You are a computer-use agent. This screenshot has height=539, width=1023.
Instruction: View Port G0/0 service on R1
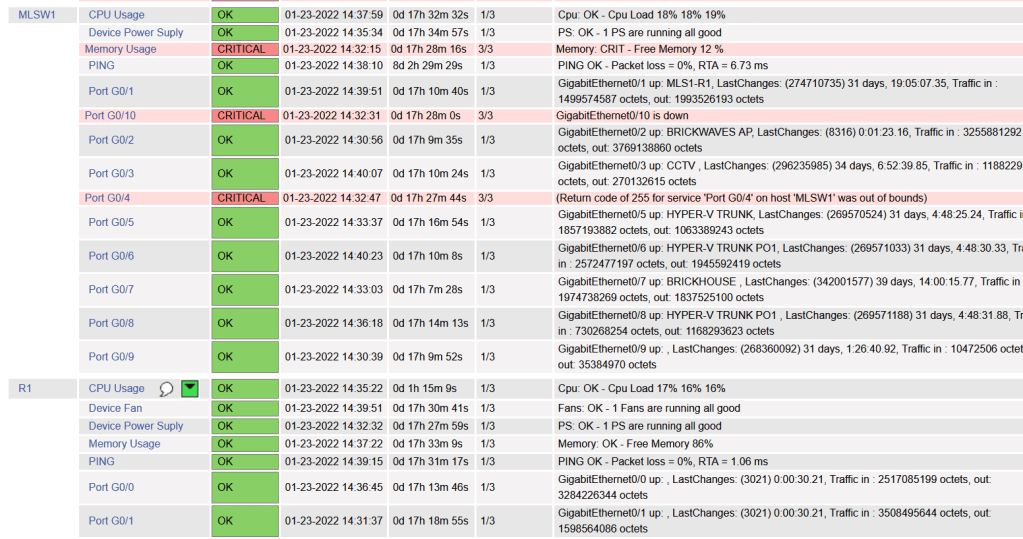pyautogui.click(x=111, y=487)
